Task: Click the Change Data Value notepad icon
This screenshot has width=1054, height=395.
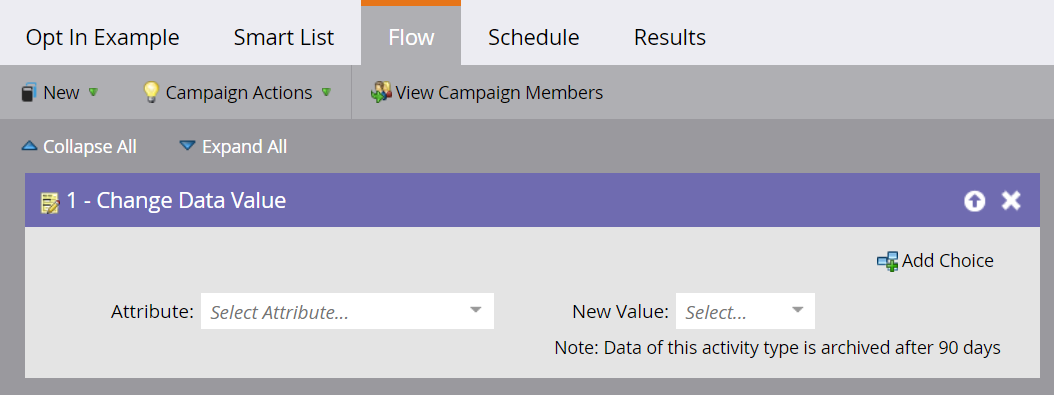Action: coord(50,202)
